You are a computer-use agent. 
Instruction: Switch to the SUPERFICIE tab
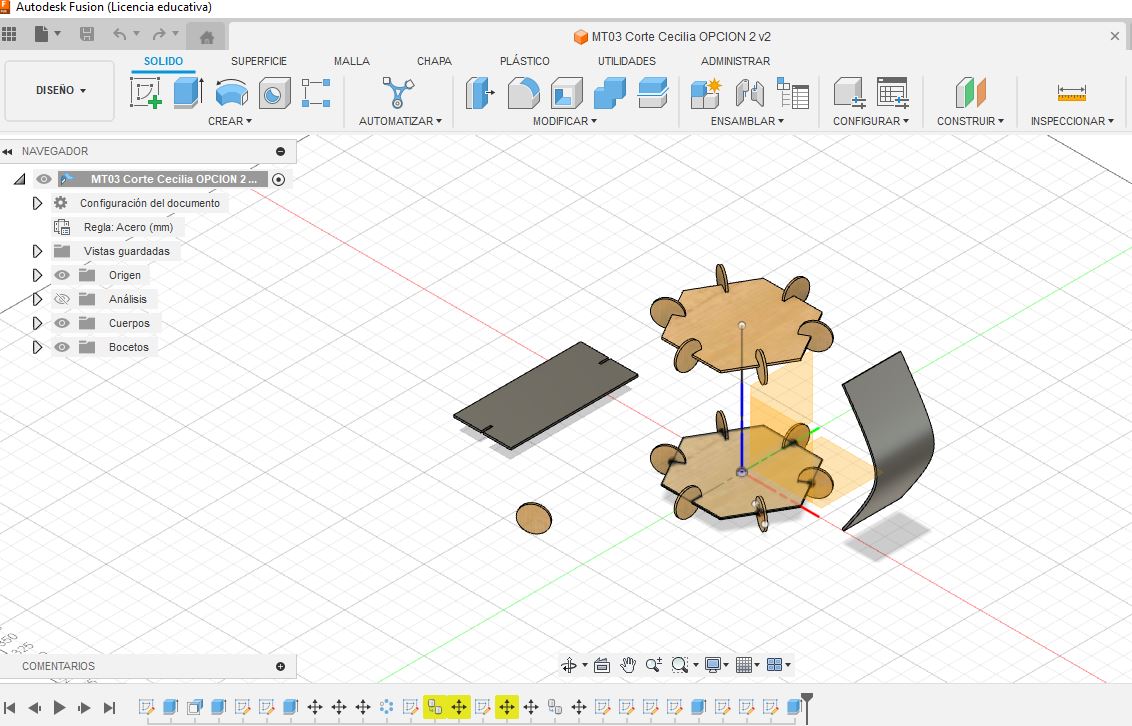point(258,61)
